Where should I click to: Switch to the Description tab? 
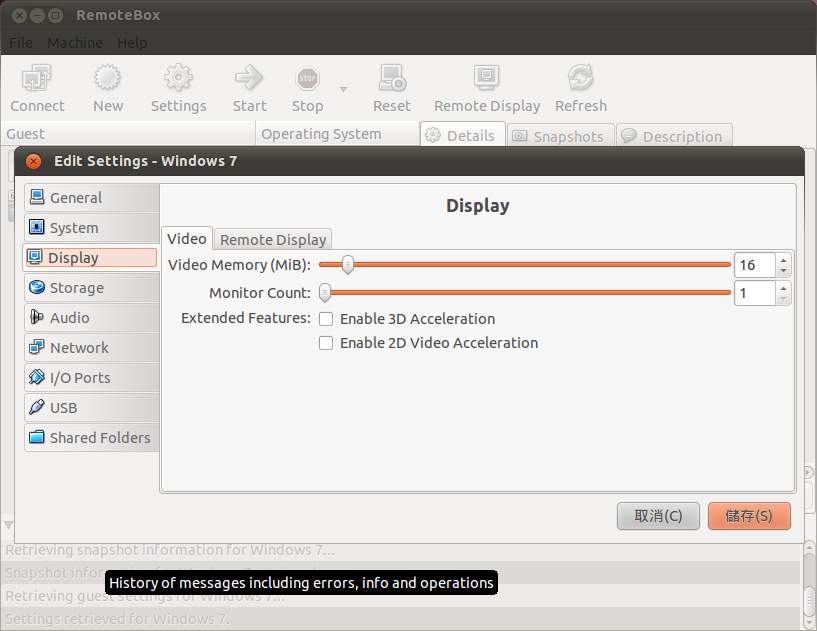click(674, 137)
